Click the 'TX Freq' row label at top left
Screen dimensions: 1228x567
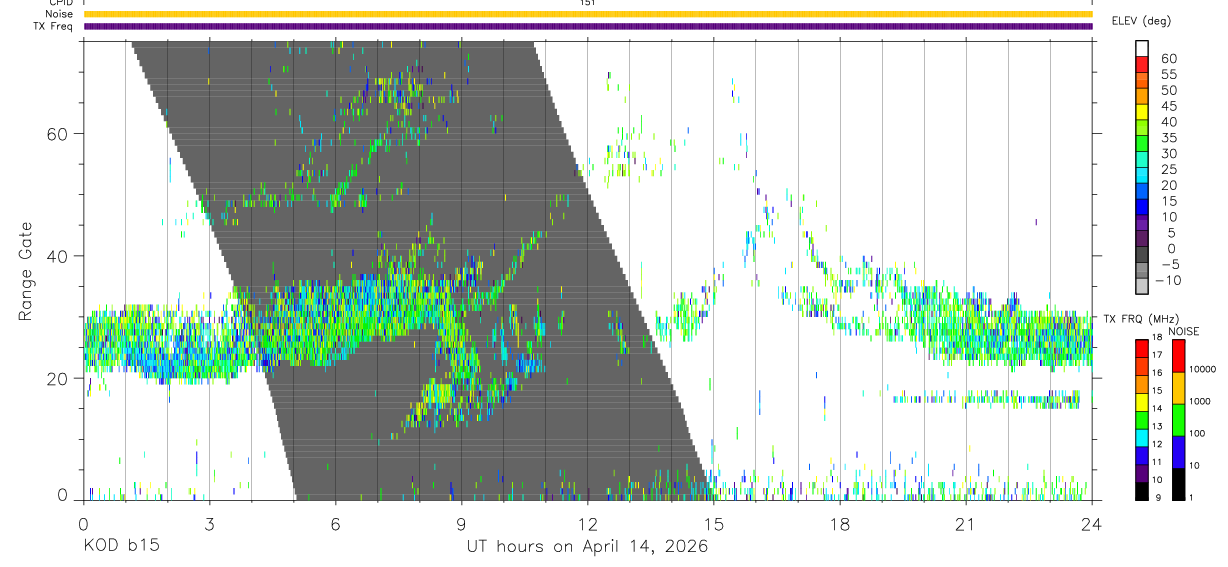pyautogui.click(x=55, y=26)
